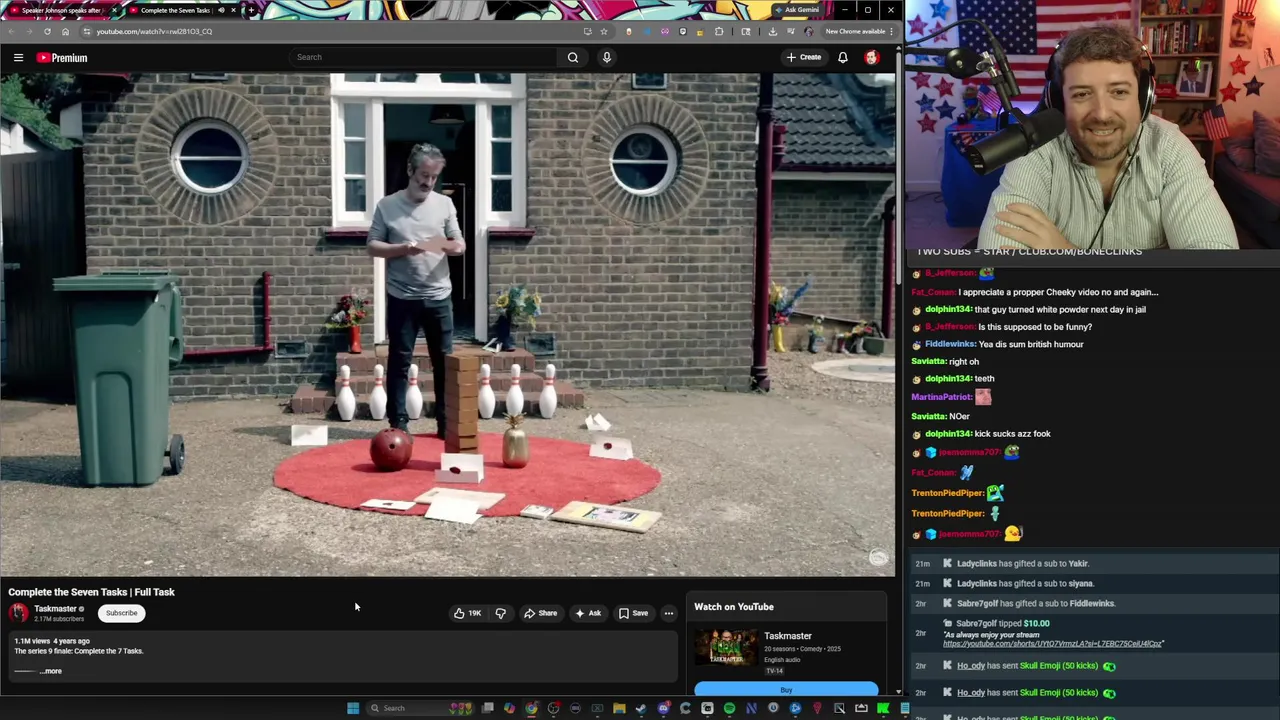Click Sabre7golf gifted sub to Fiddlewinks

tap(1036, 603)
